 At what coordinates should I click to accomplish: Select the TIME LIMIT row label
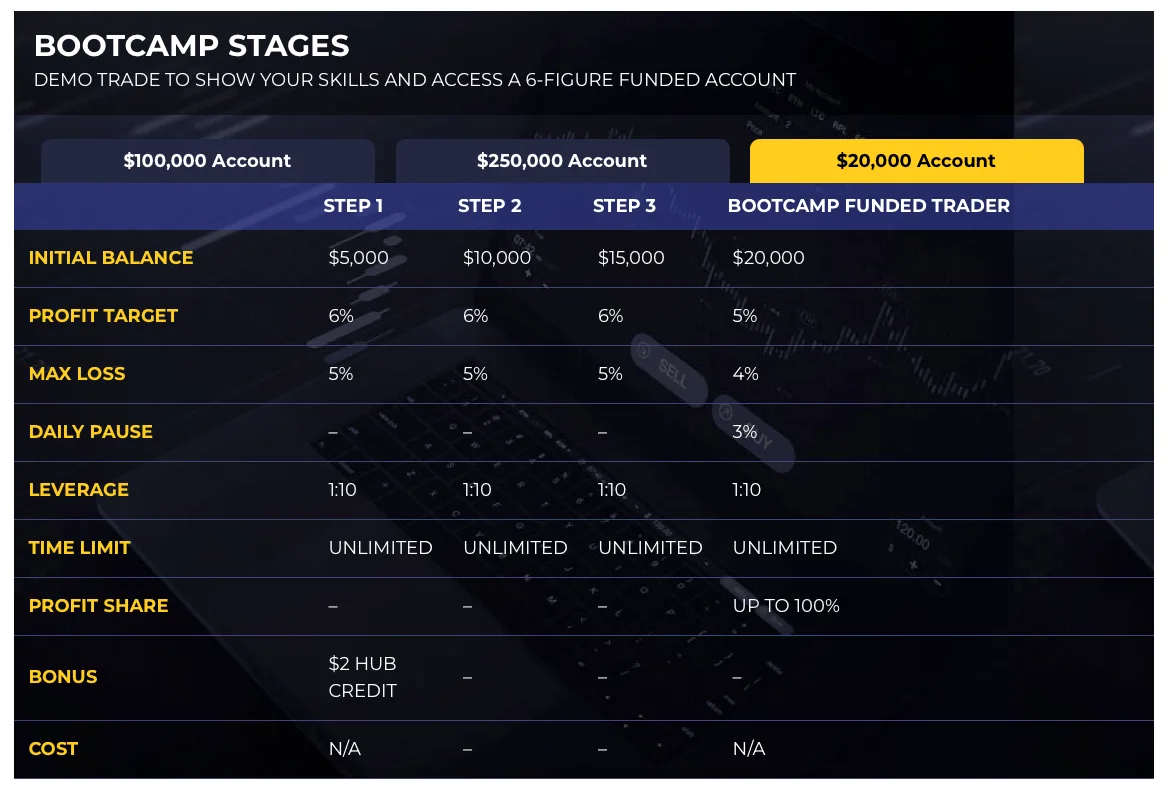80,548
